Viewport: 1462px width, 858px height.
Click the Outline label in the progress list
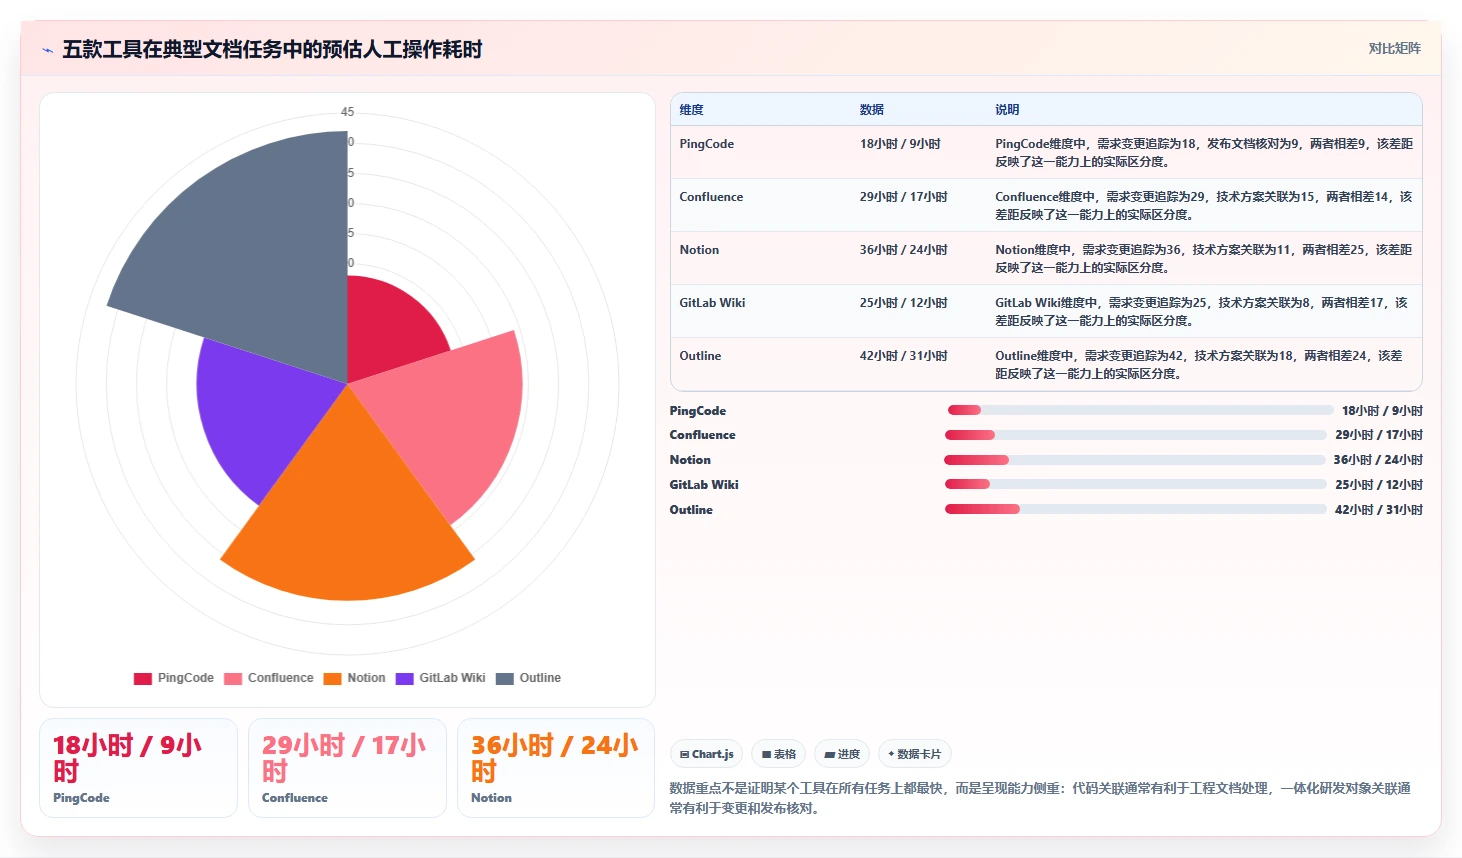point(691,510)
